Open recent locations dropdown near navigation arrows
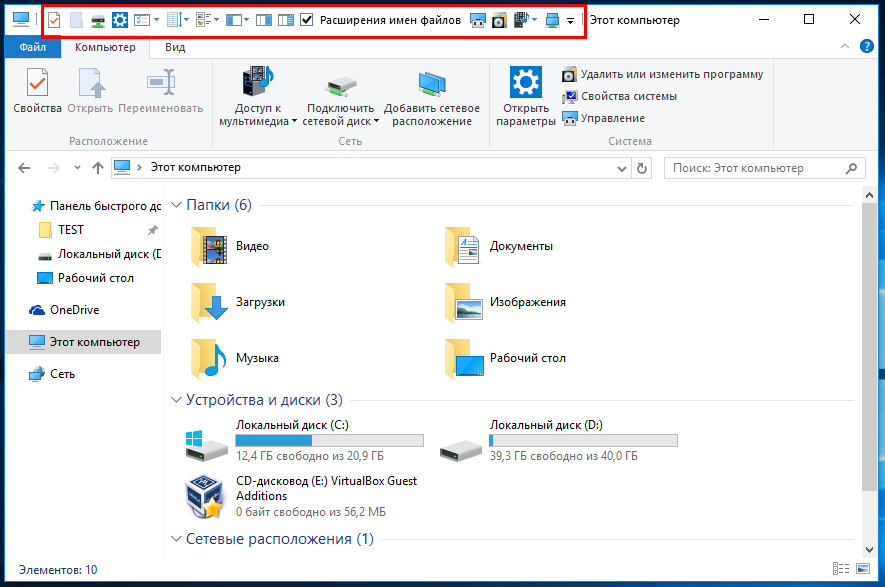885x587 pixels. pos(77,168)
